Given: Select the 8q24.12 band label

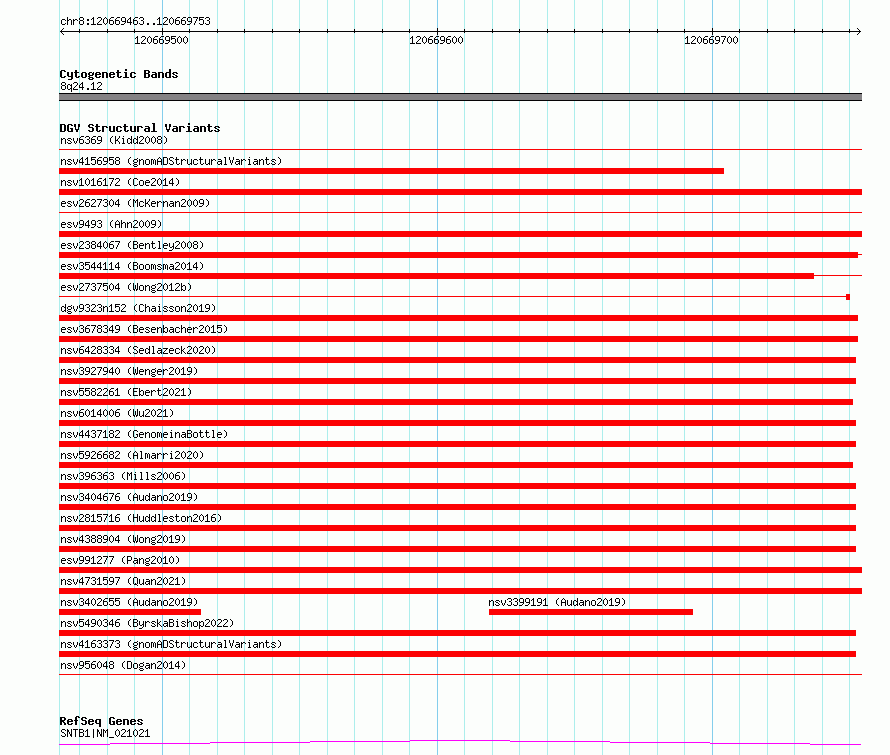Looking at the screenshot, I should pos(81,86).
